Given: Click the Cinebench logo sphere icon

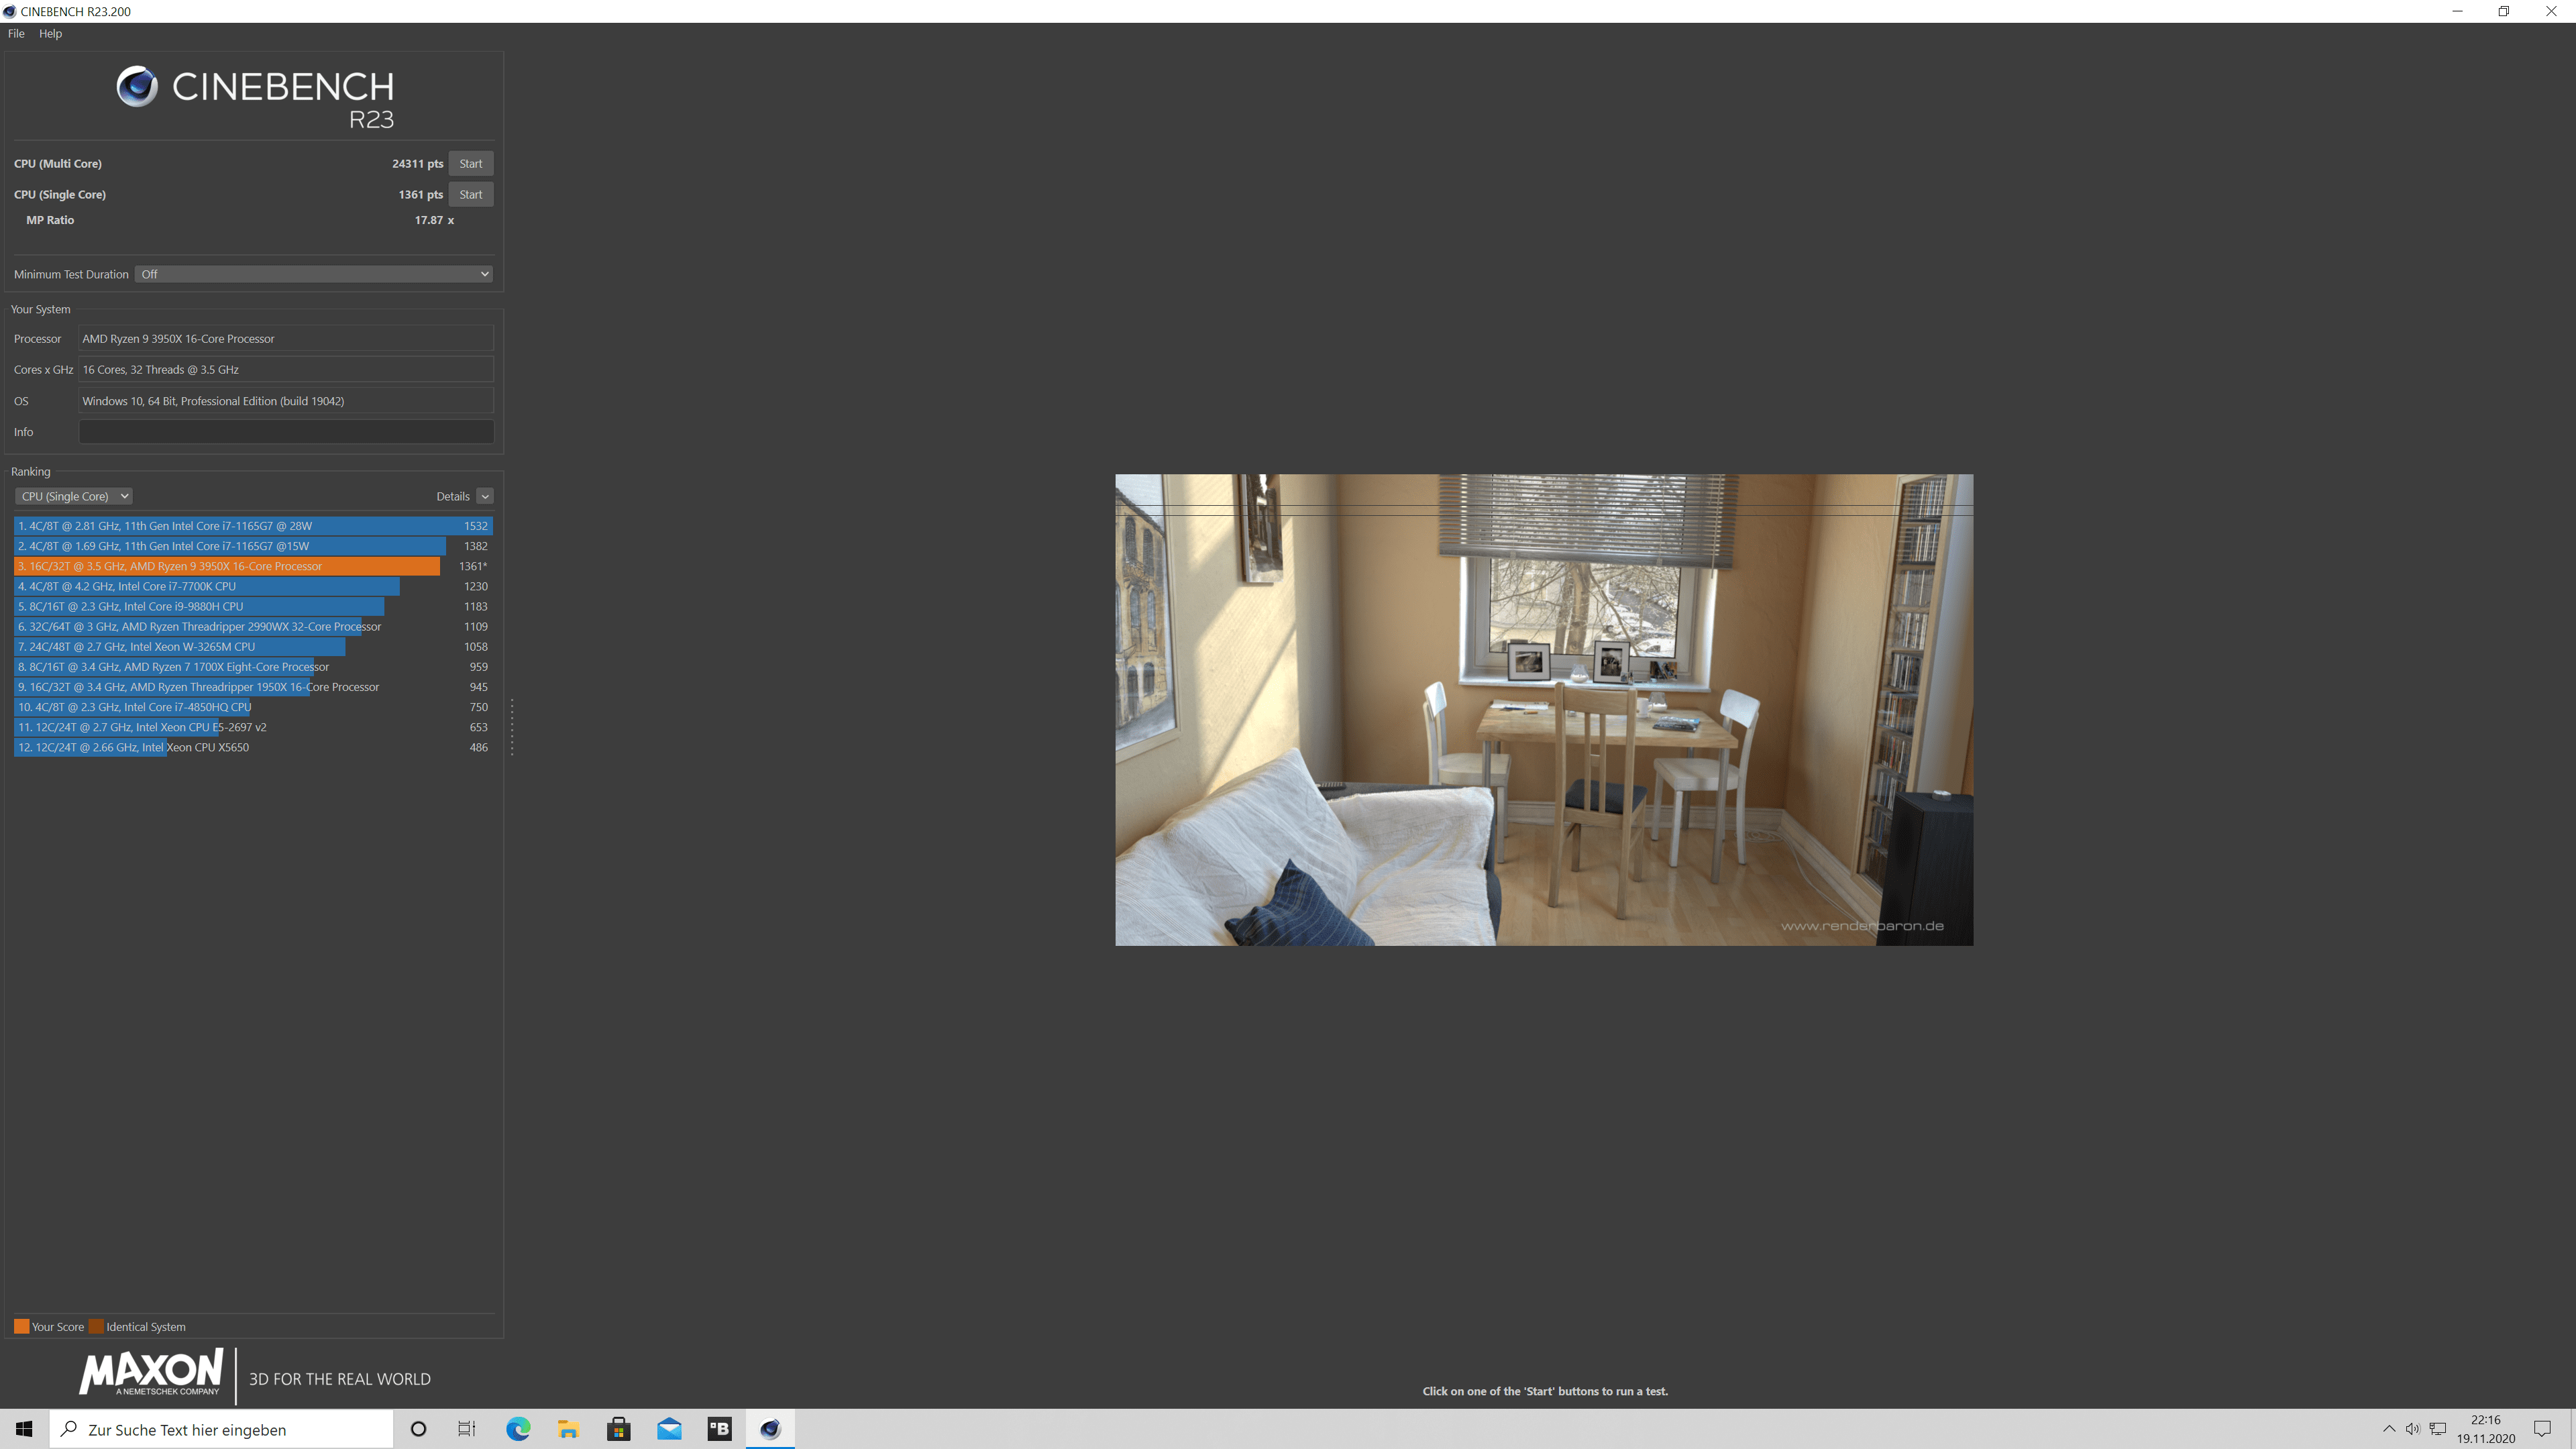Looking at the screenshot, I should (x=137, y=87).
